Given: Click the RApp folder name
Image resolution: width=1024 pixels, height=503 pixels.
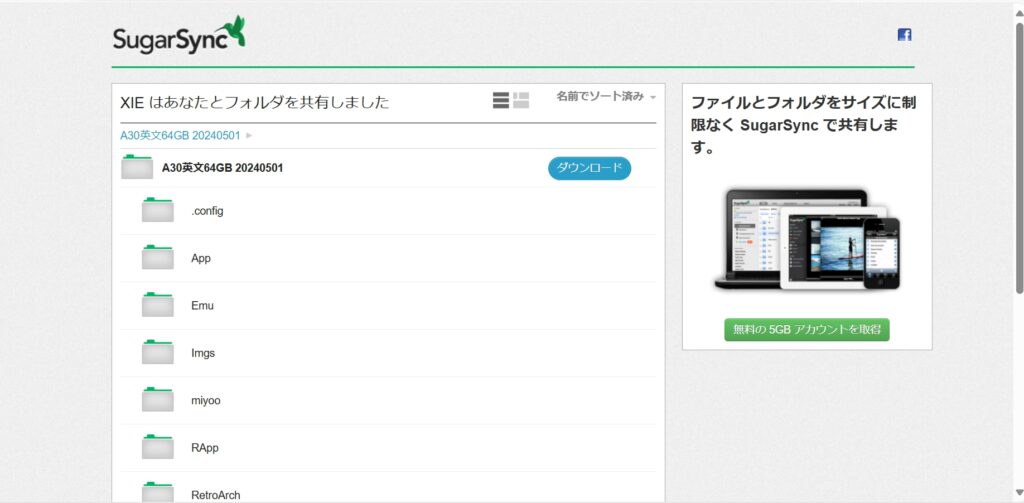Looking at the screenshot, I should tap(204, 448).
